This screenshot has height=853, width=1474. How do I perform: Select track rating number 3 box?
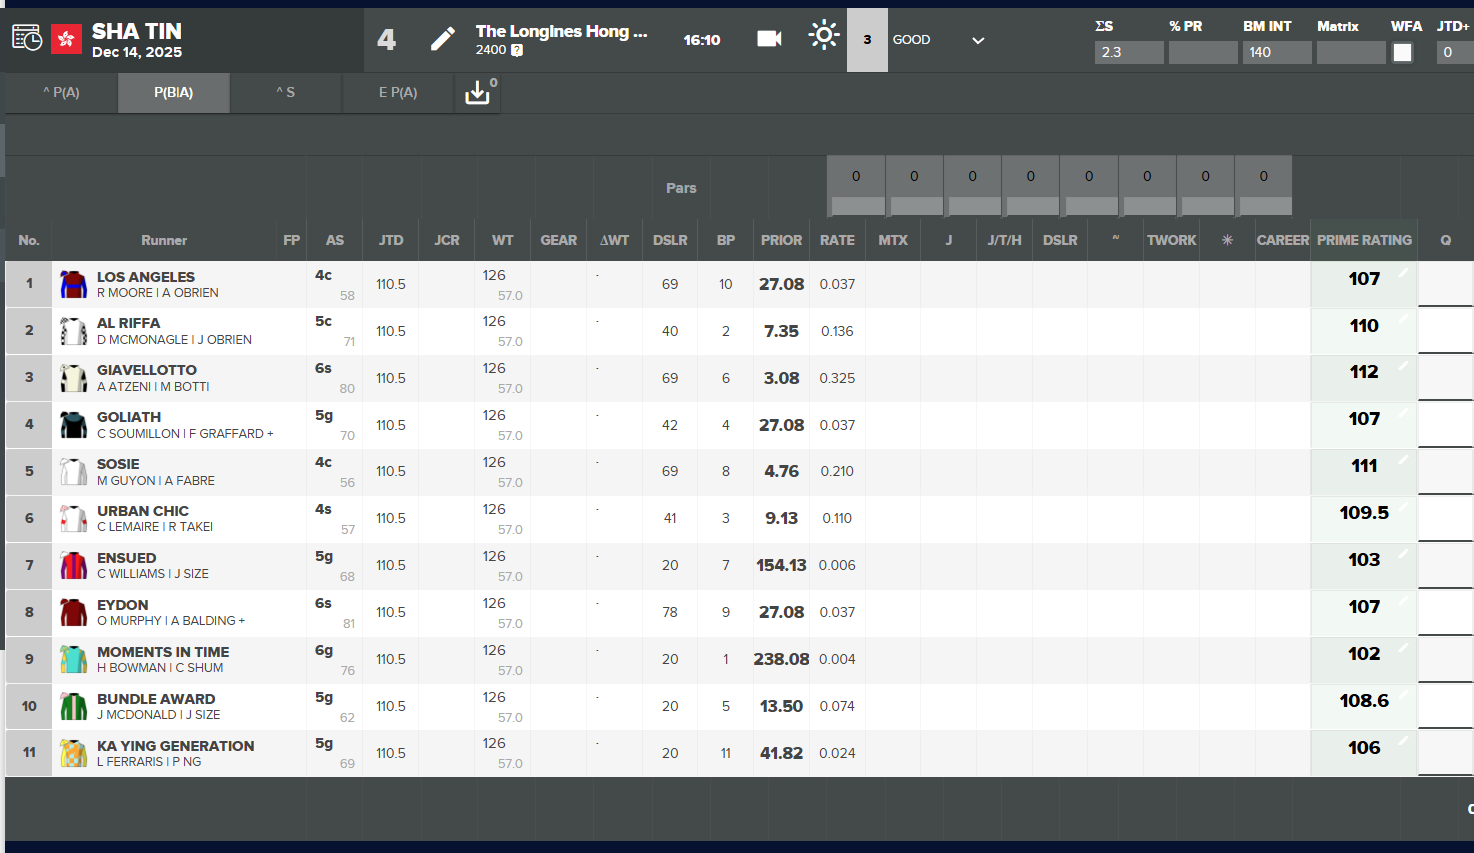point(867,40)
